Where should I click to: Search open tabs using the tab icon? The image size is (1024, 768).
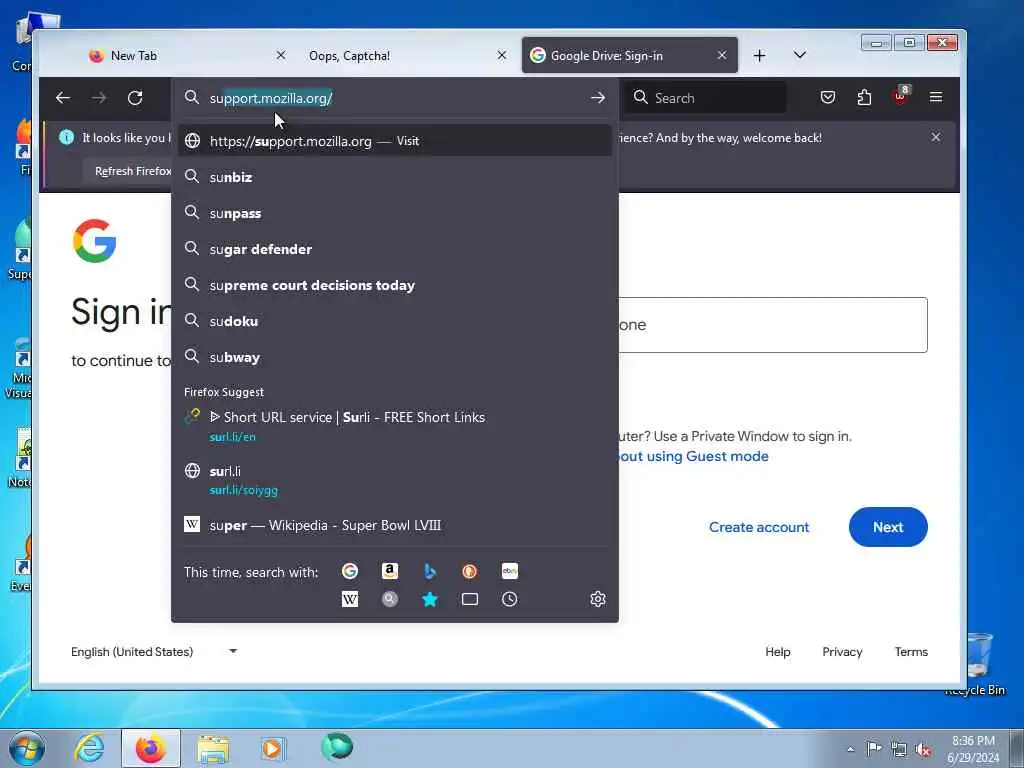[x=470, y=599]
